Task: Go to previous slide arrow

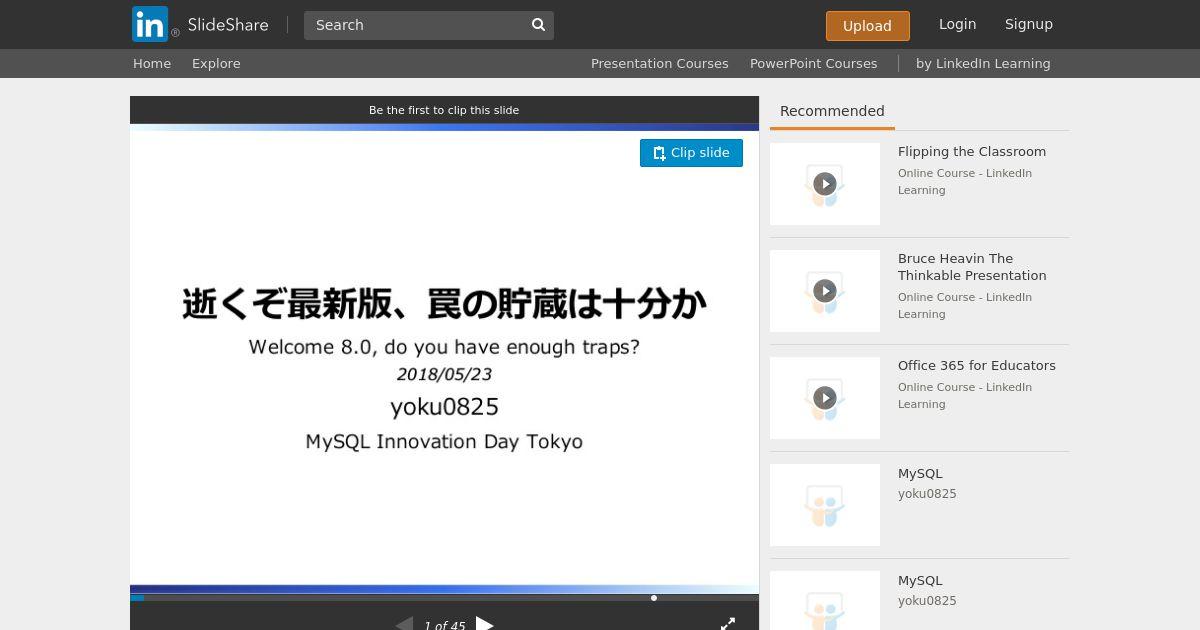Action: 404,624
